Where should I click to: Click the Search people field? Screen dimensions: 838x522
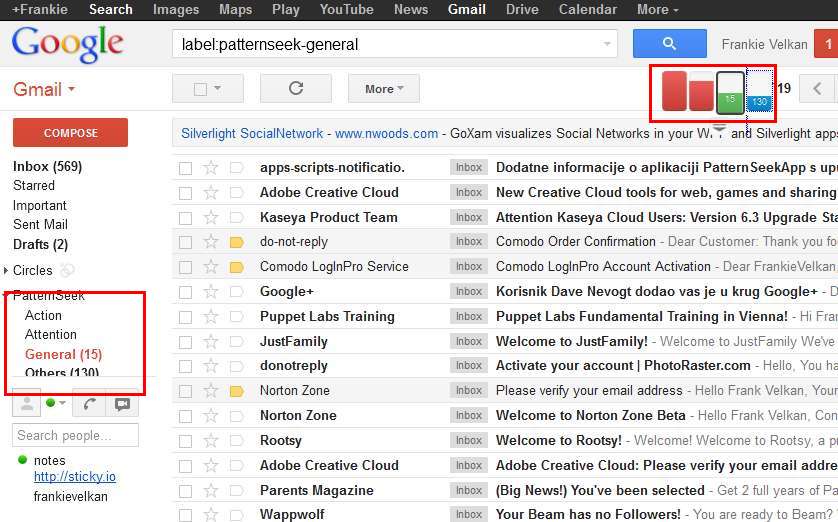75,435
